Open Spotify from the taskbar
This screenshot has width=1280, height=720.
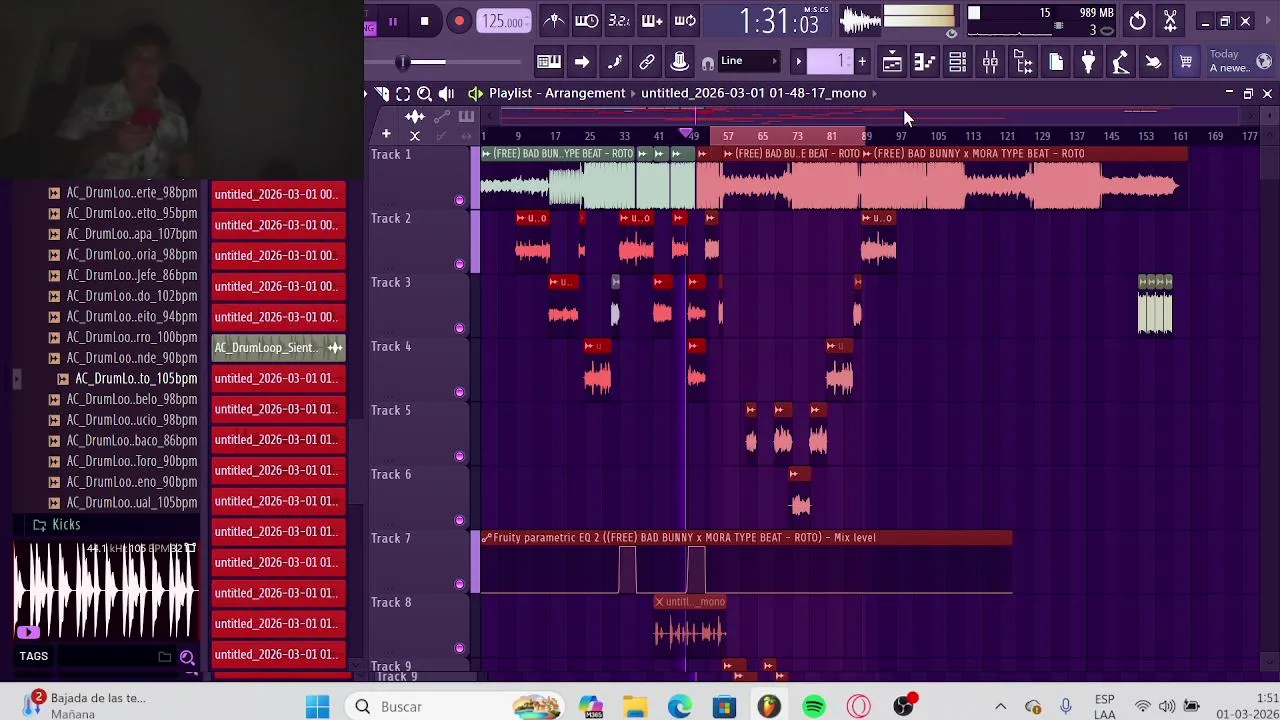[814, 707]
